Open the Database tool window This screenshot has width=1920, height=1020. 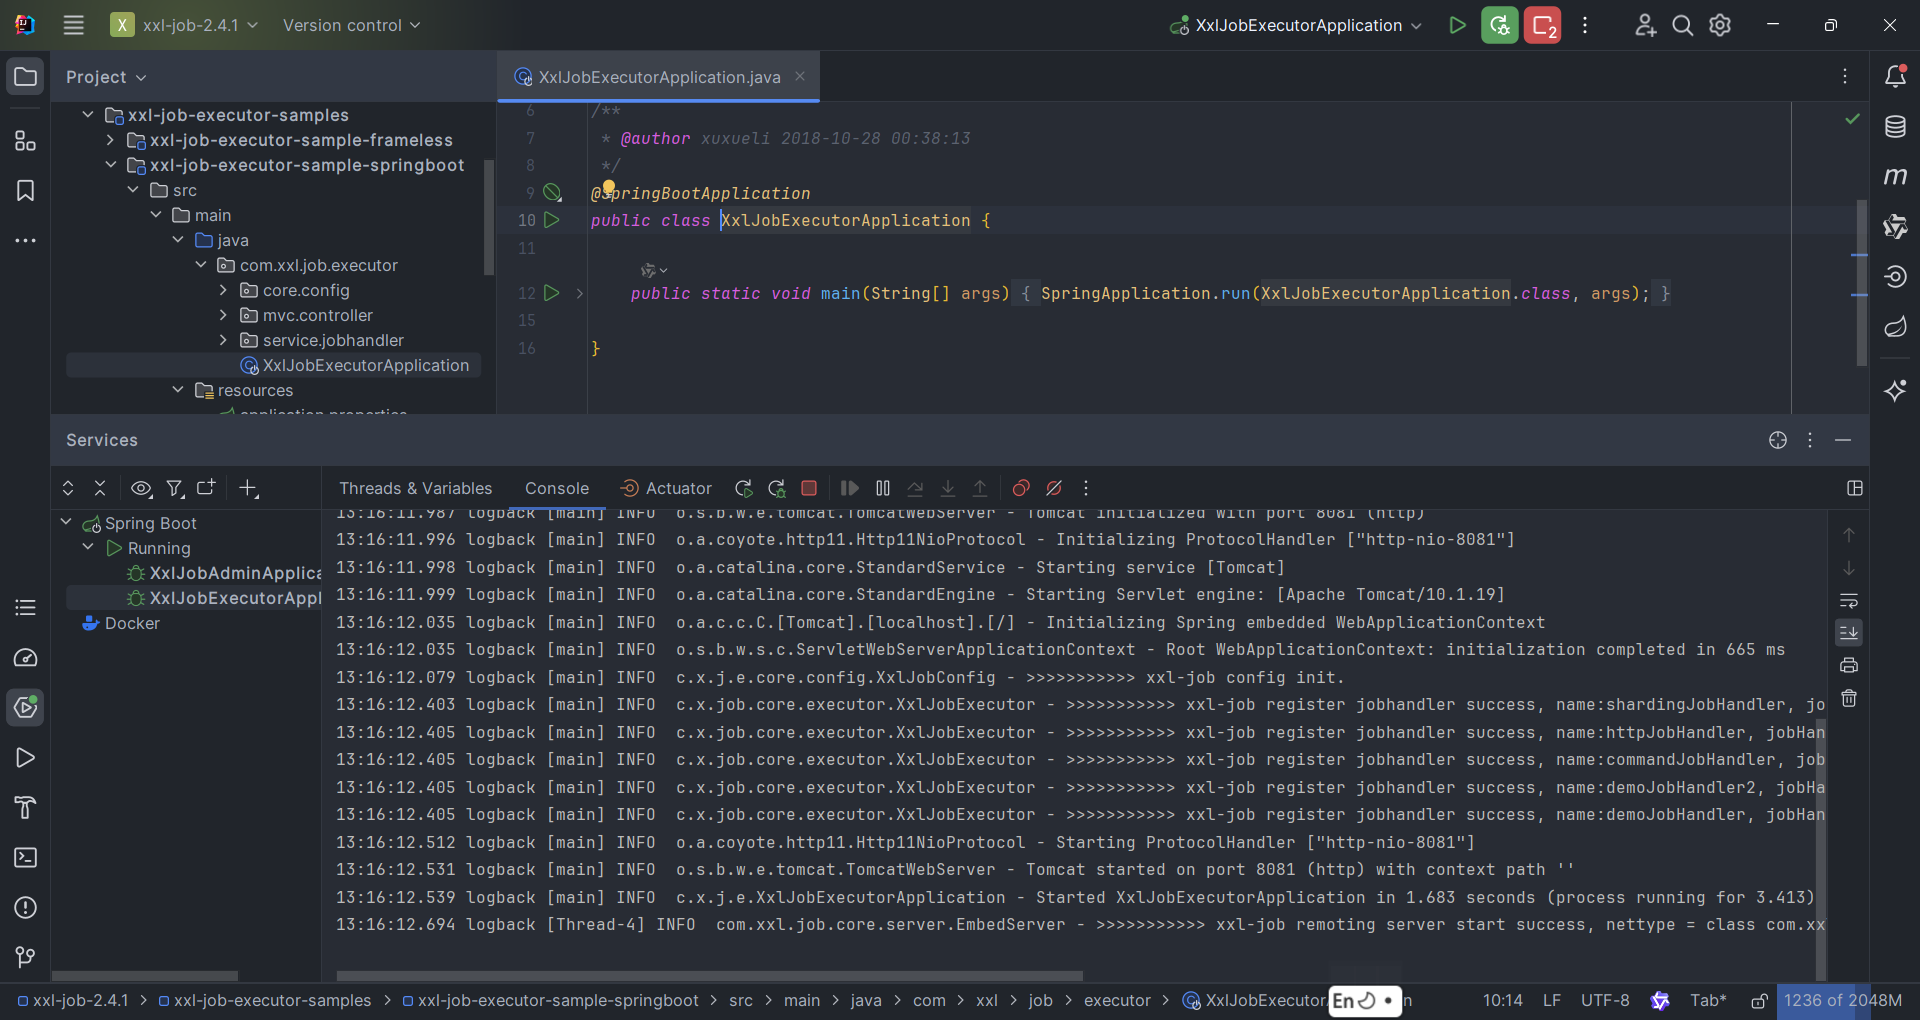[x=1895, y=126]
